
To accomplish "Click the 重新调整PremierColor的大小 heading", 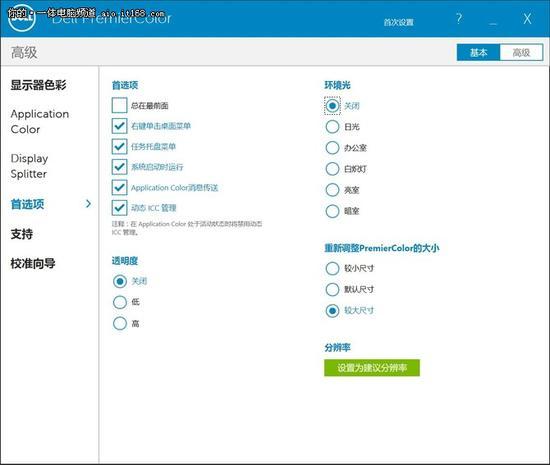I will pos(382,248).
